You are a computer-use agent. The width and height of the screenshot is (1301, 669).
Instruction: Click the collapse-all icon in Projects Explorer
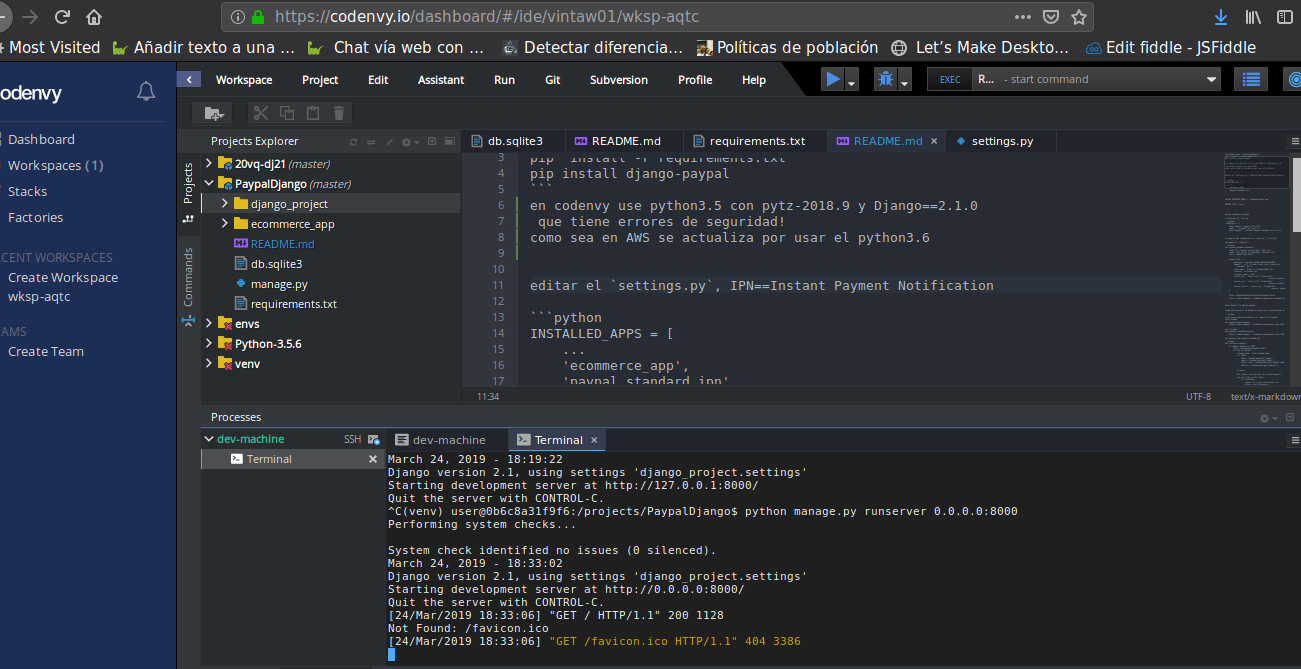tap(389, 142)
